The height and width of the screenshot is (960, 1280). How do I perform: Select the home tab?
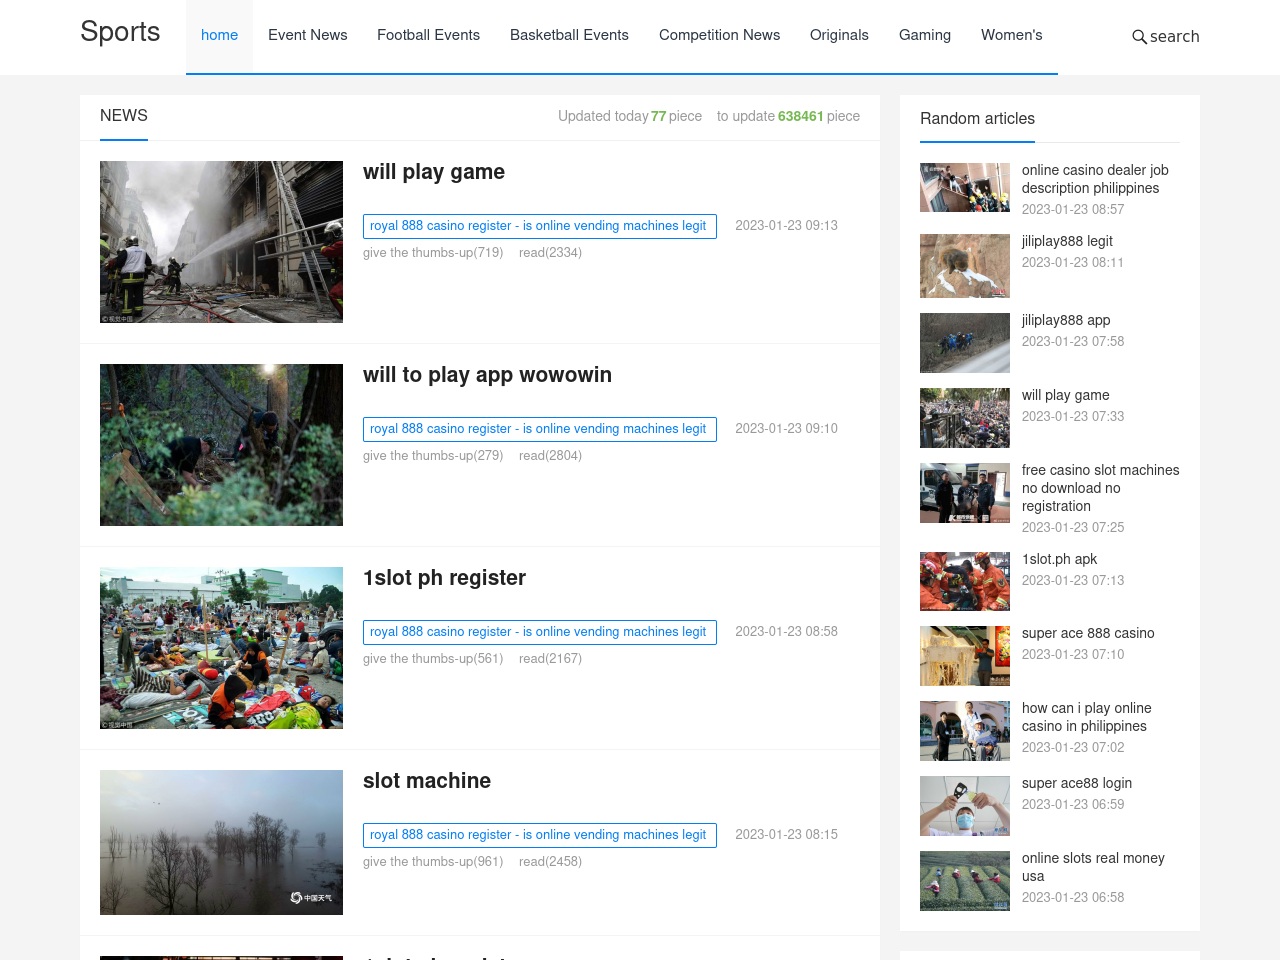(x=219, y=35)
